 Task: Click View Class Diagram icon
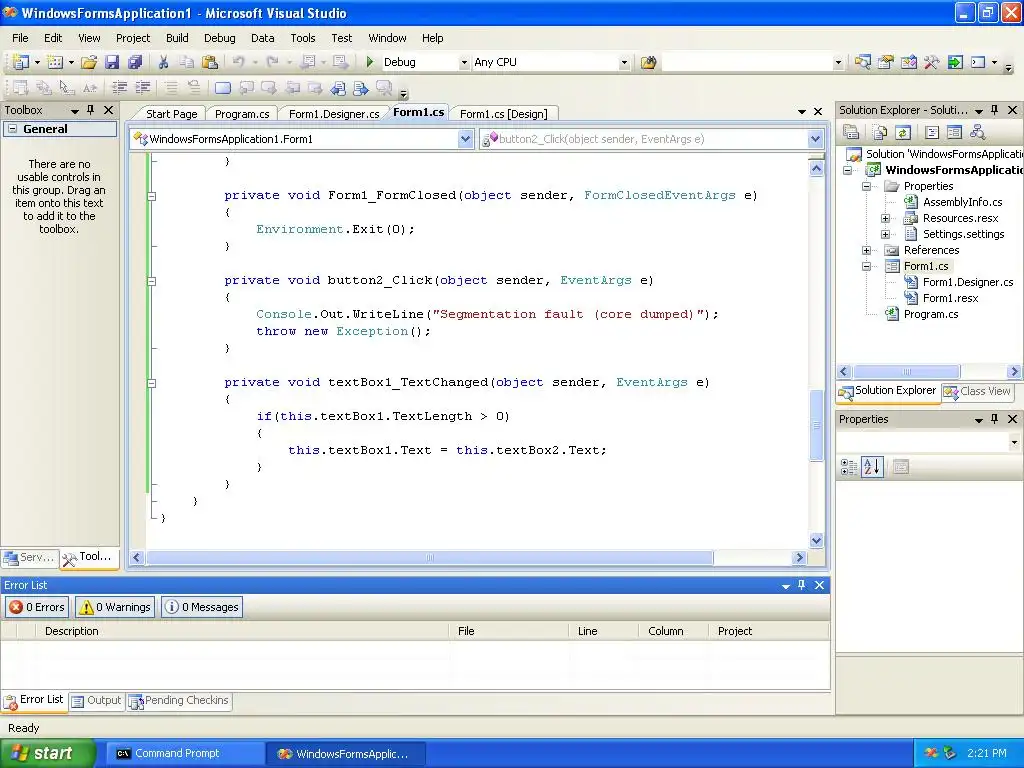978,133
